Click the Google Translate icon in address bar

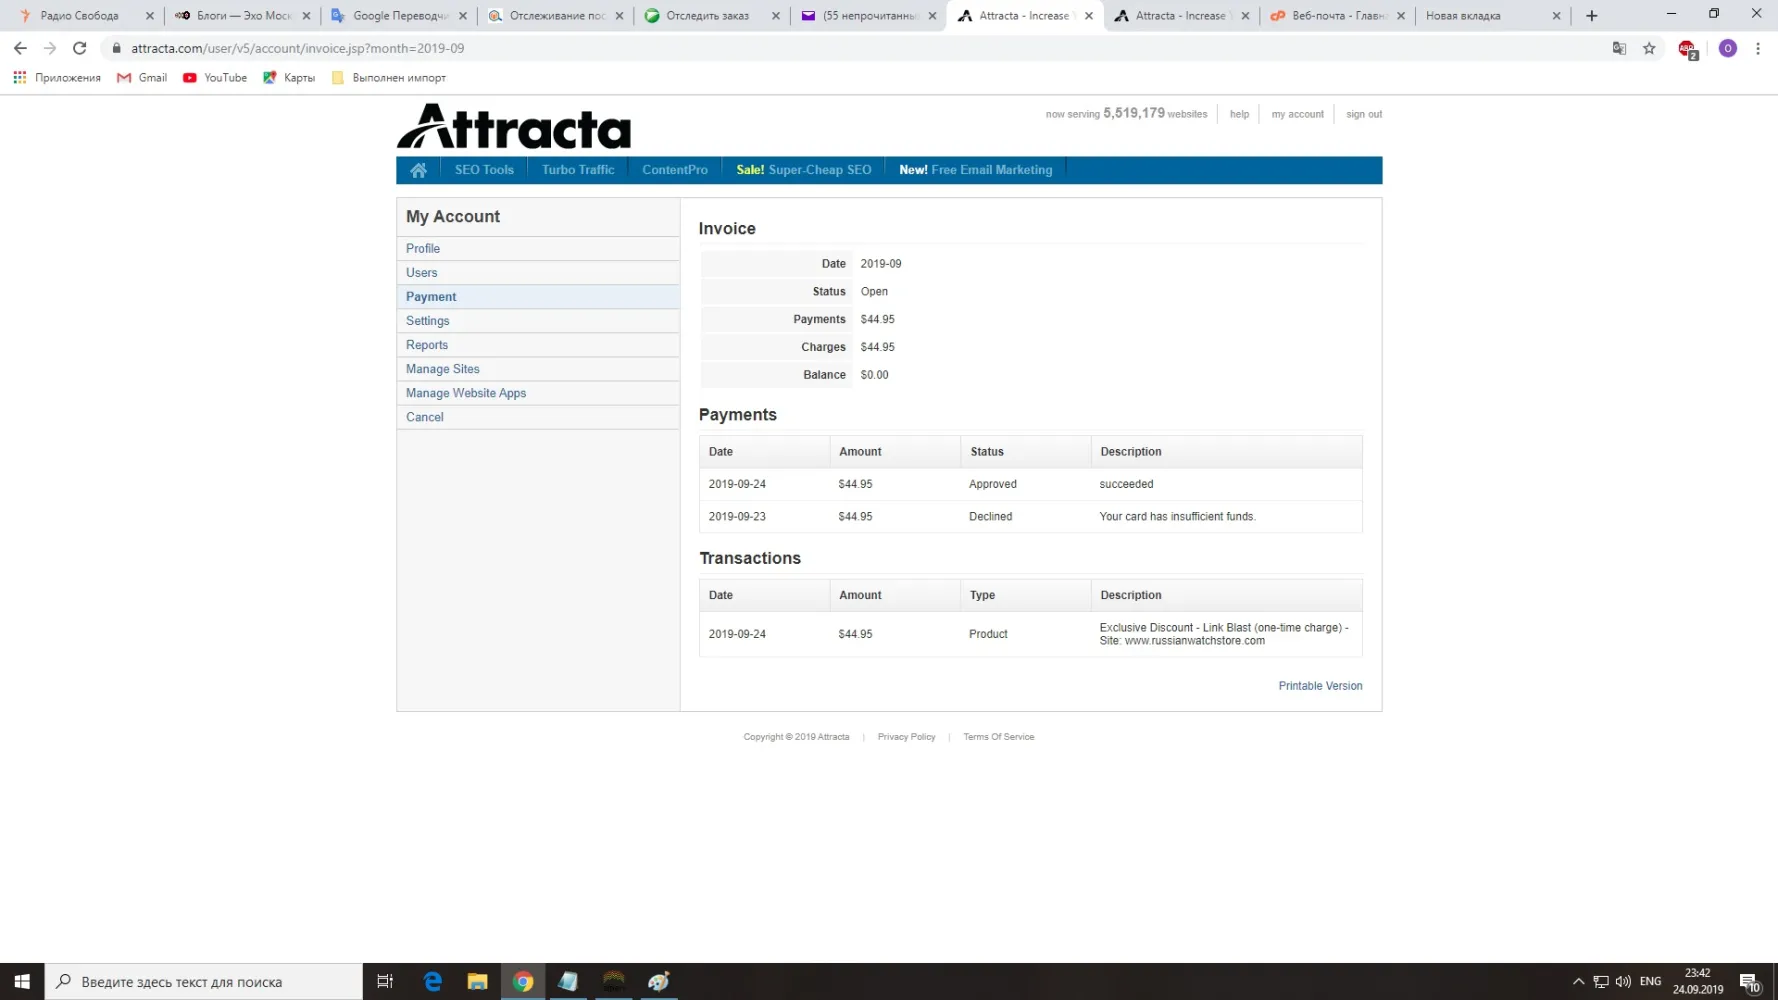click(1619, 48)
